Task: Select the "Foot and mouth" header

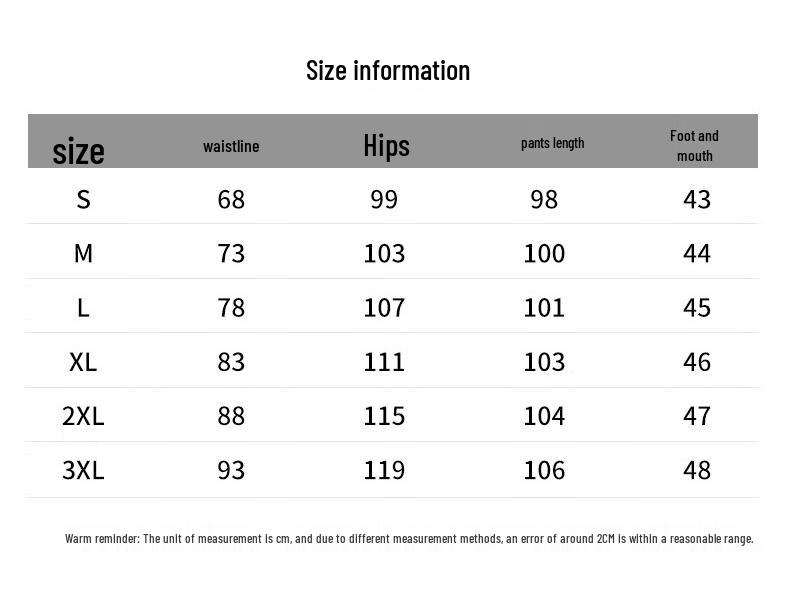Action: coord(694,145)
